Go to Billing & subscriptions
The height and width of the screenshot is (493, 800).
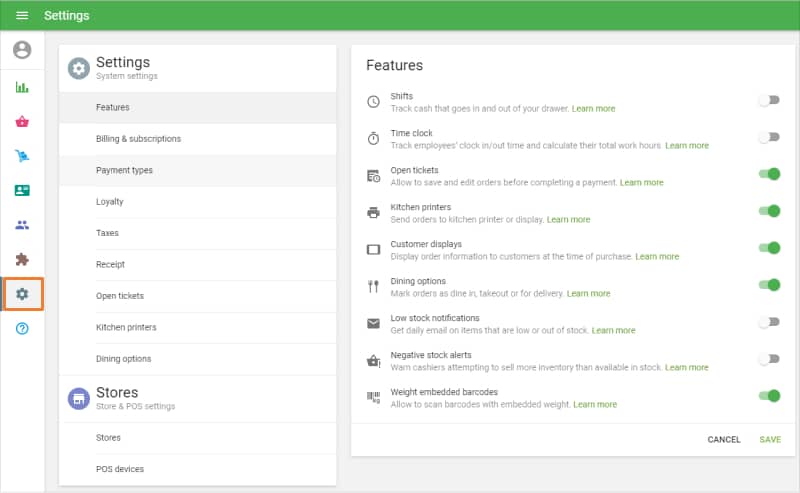click(197, 139)
